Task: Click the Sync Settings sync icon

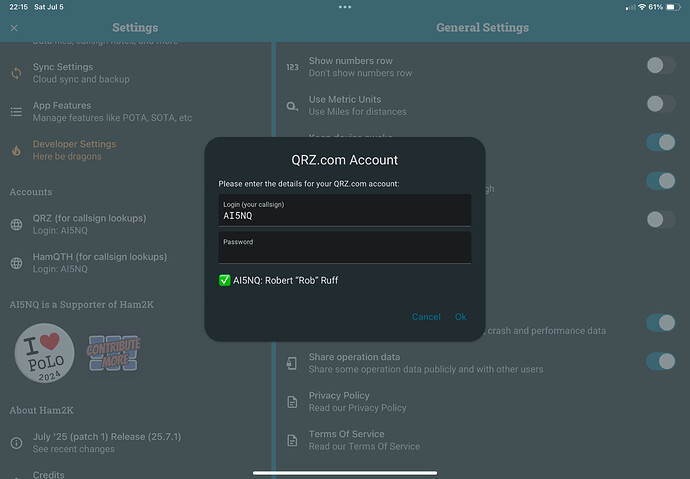Action: (x=16, y=73)
